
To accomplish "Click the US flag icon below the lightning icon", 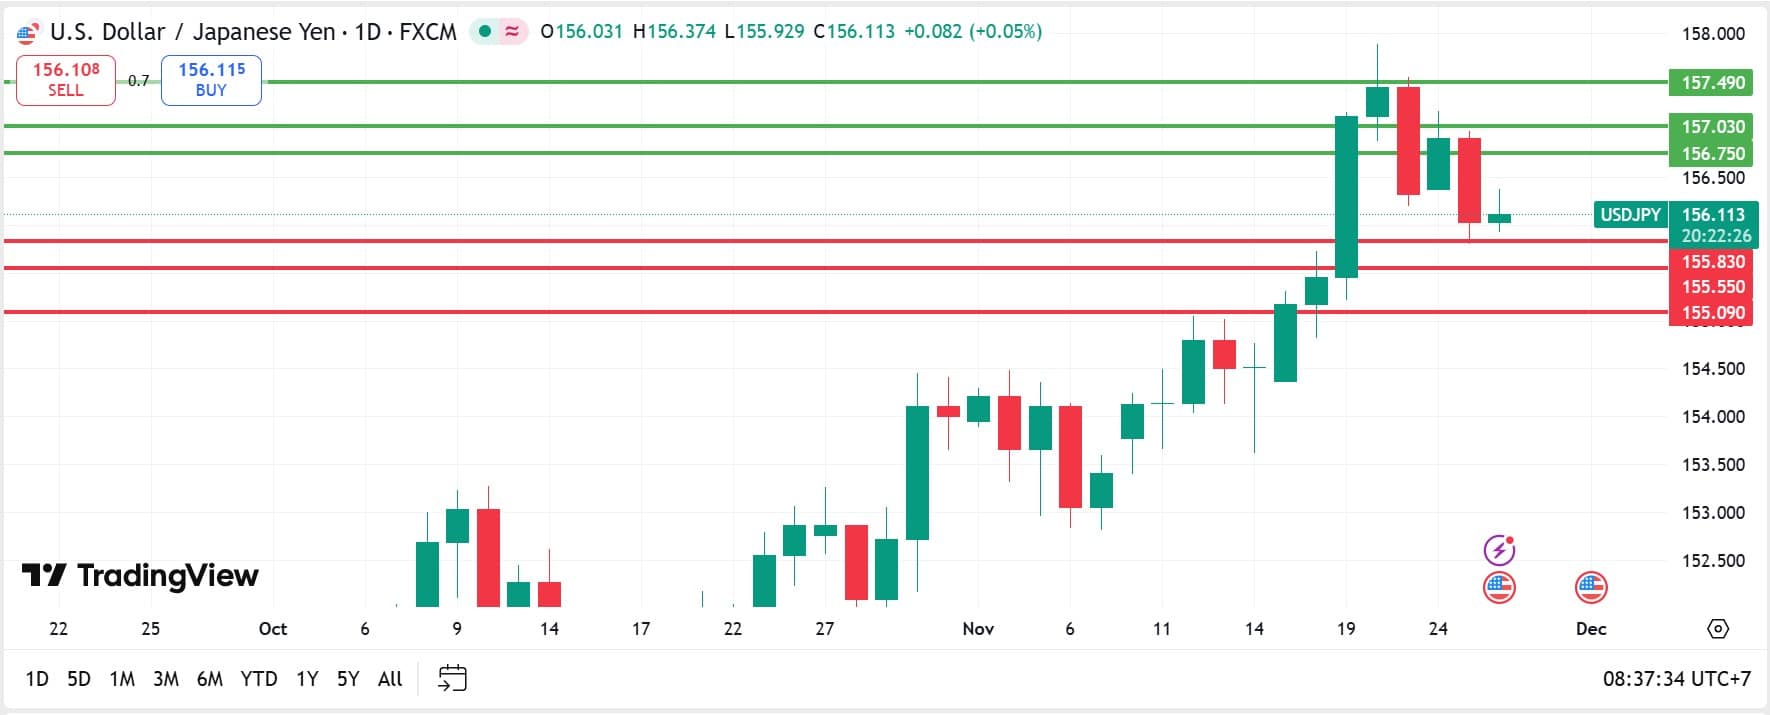I will click(1498, 588).
